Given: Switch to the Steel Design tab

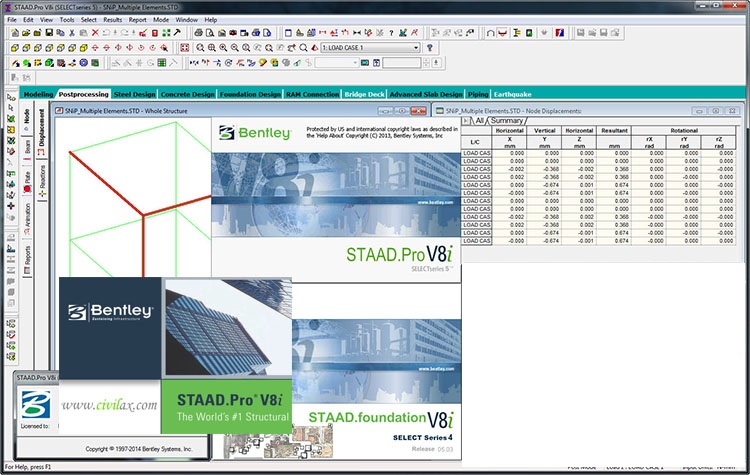Looking at the screenshot, I should 134,94.
